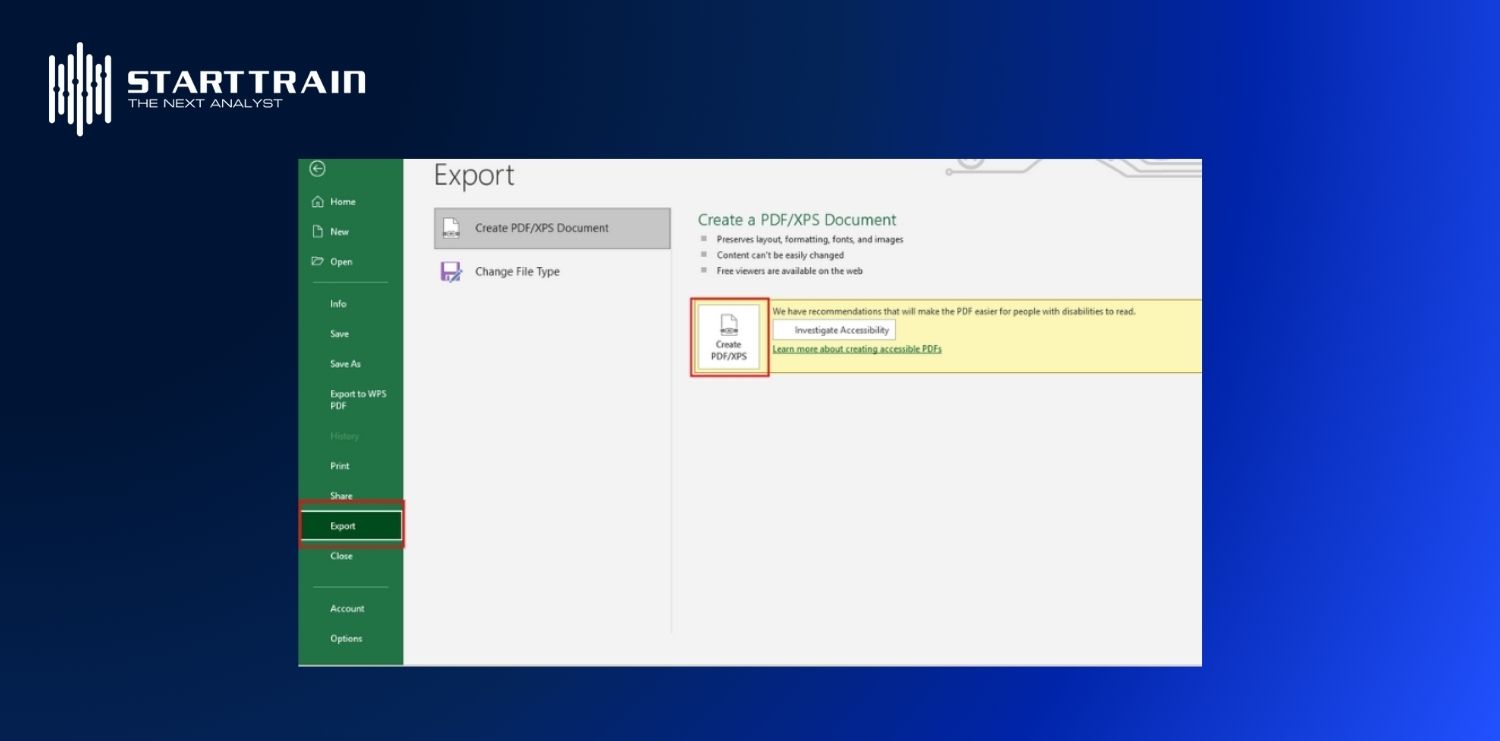Click the StartTrain logo
The width and height of the screenshot is (1500, 741).
pos(207,88)
